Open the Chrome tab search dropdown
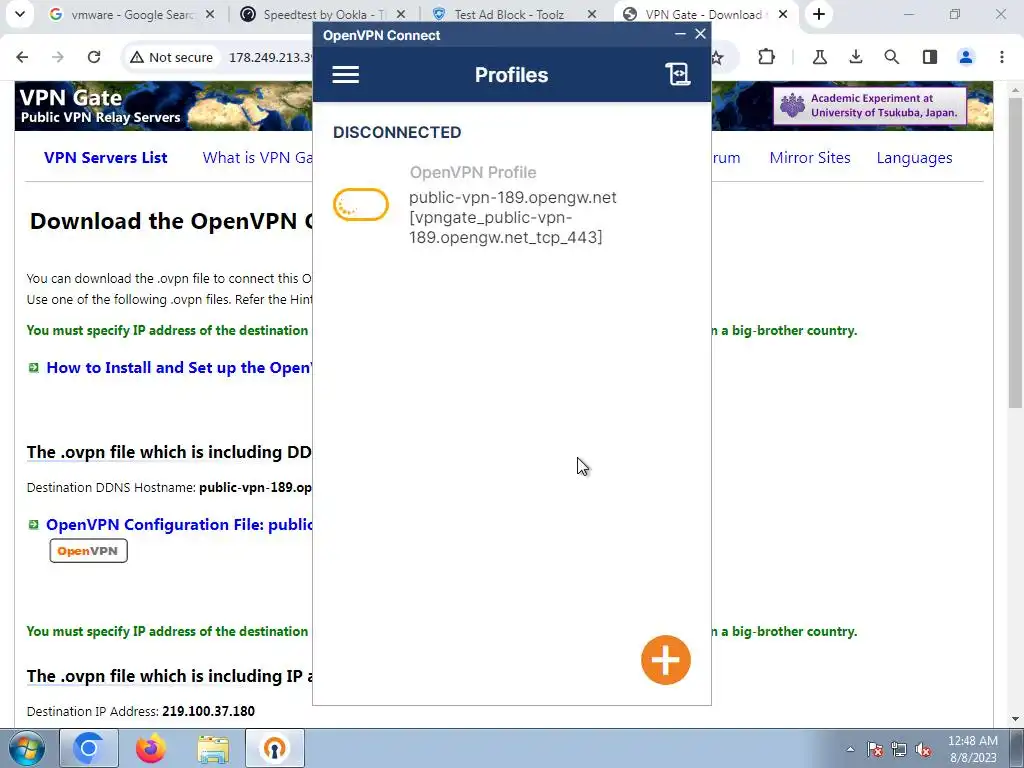Image resolution: width=1024 pixels, height=768 pixels. (x=20, y=14)
